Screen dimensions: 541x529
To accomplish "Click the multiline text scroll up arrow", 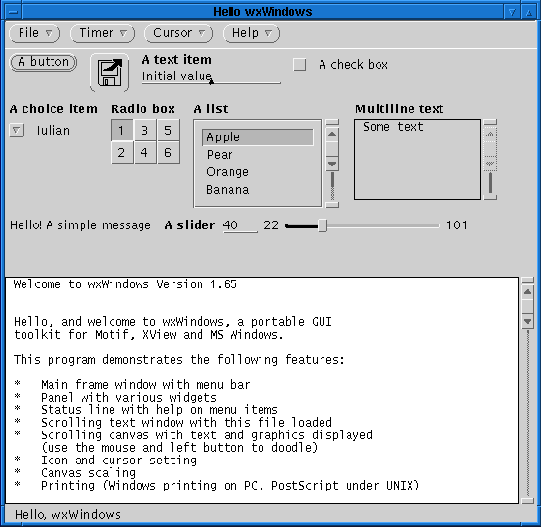I will pos(490,134).
